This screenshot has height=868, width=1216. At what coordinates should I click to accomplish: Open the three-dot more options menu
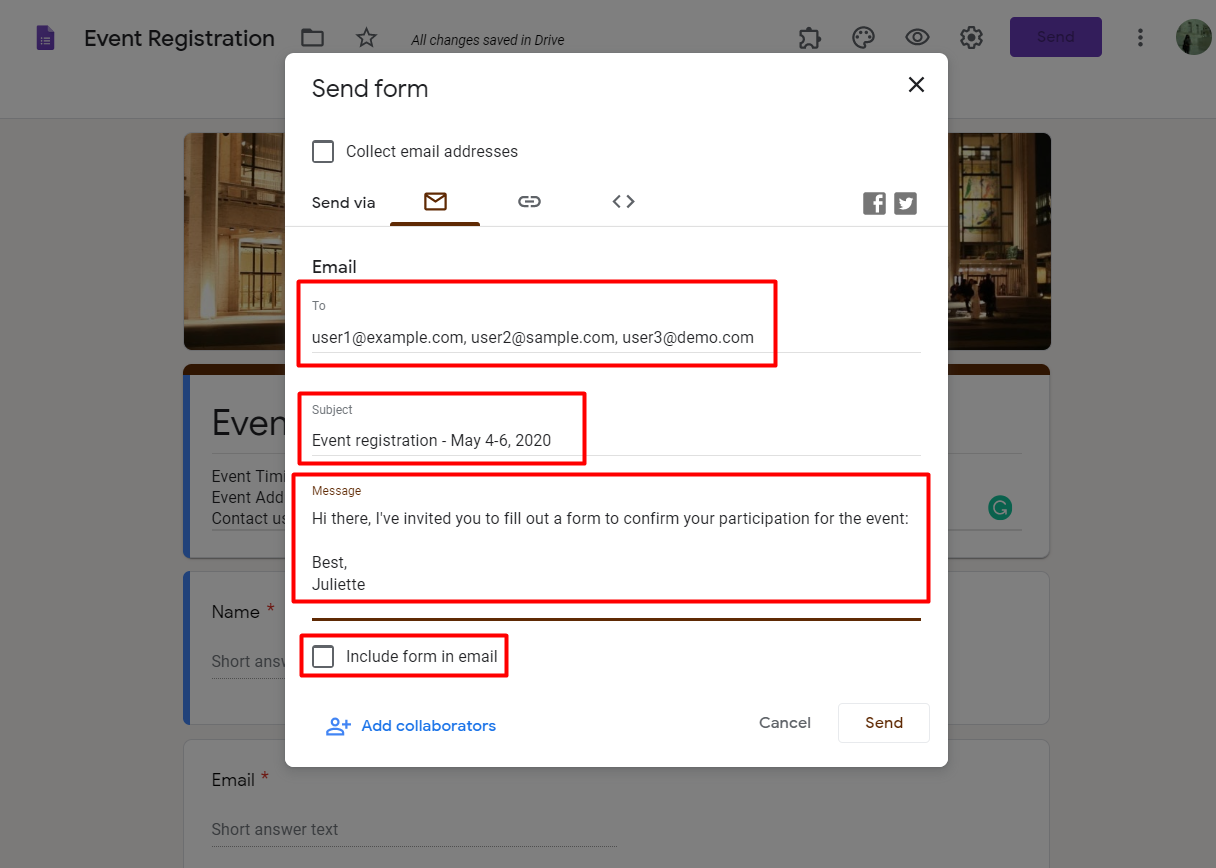pyautogui.click(x=1140, y=38)
